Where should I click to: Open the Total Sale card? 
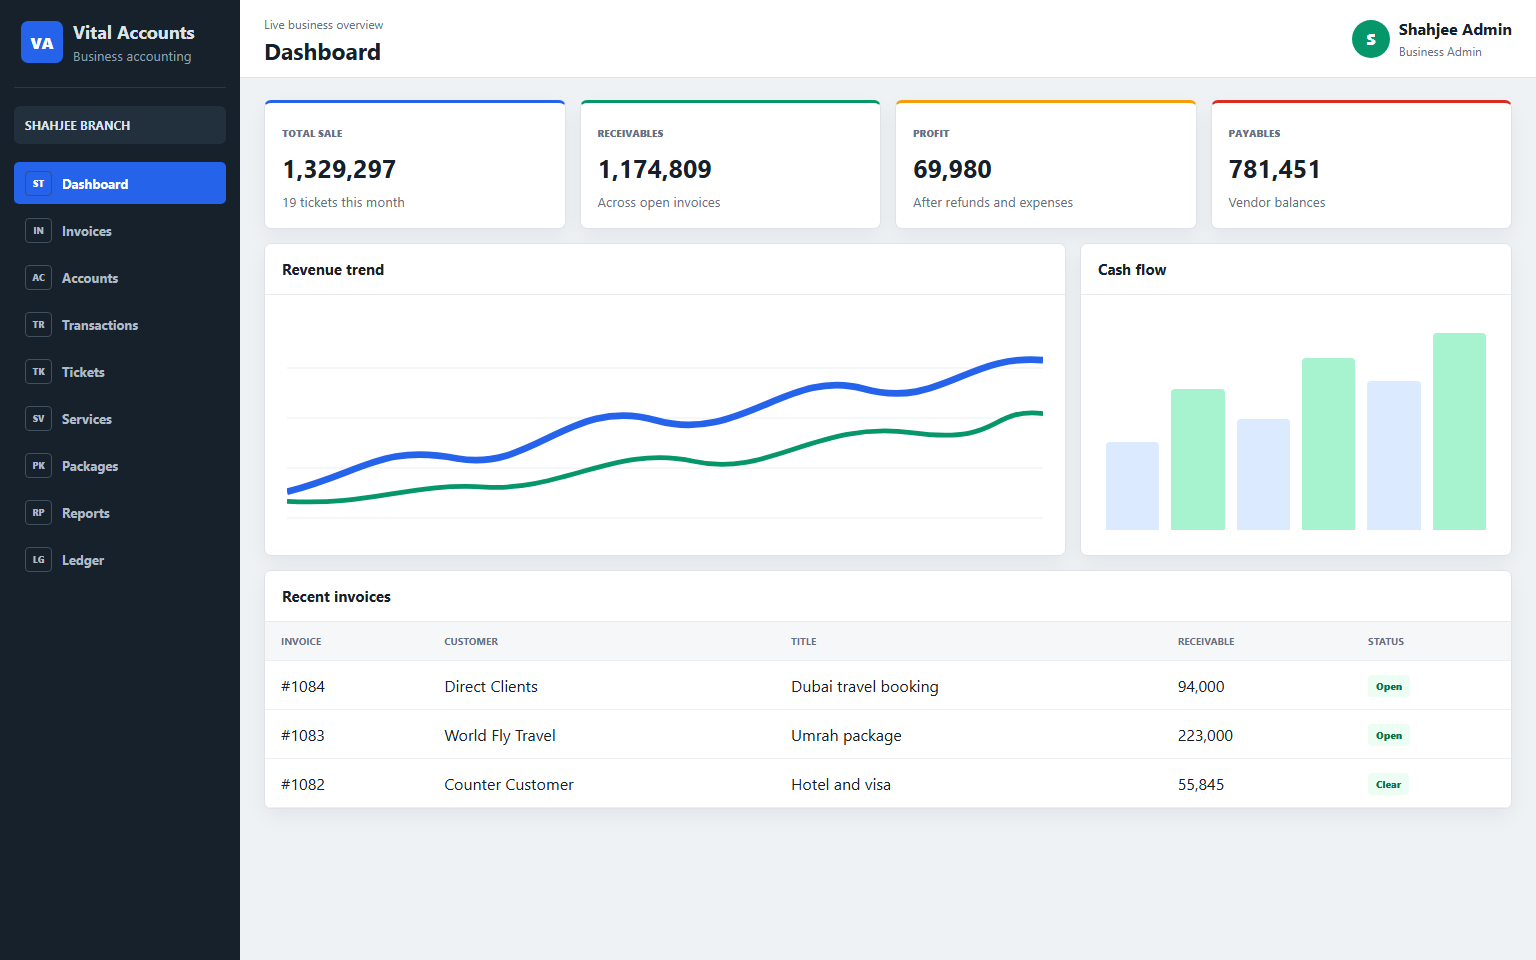(x=415, y=164)
